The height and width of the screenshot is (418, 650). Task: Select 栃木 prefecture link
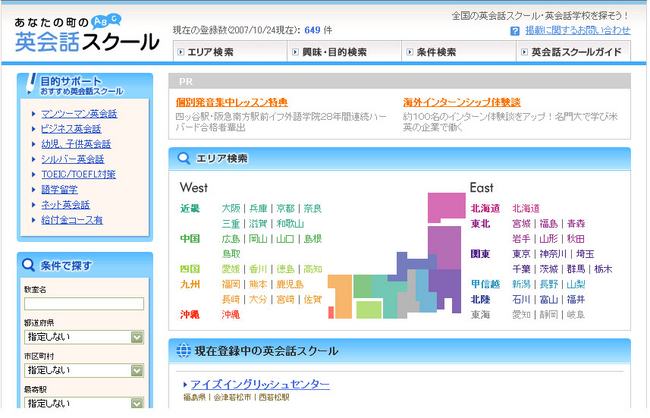point(603,269)
